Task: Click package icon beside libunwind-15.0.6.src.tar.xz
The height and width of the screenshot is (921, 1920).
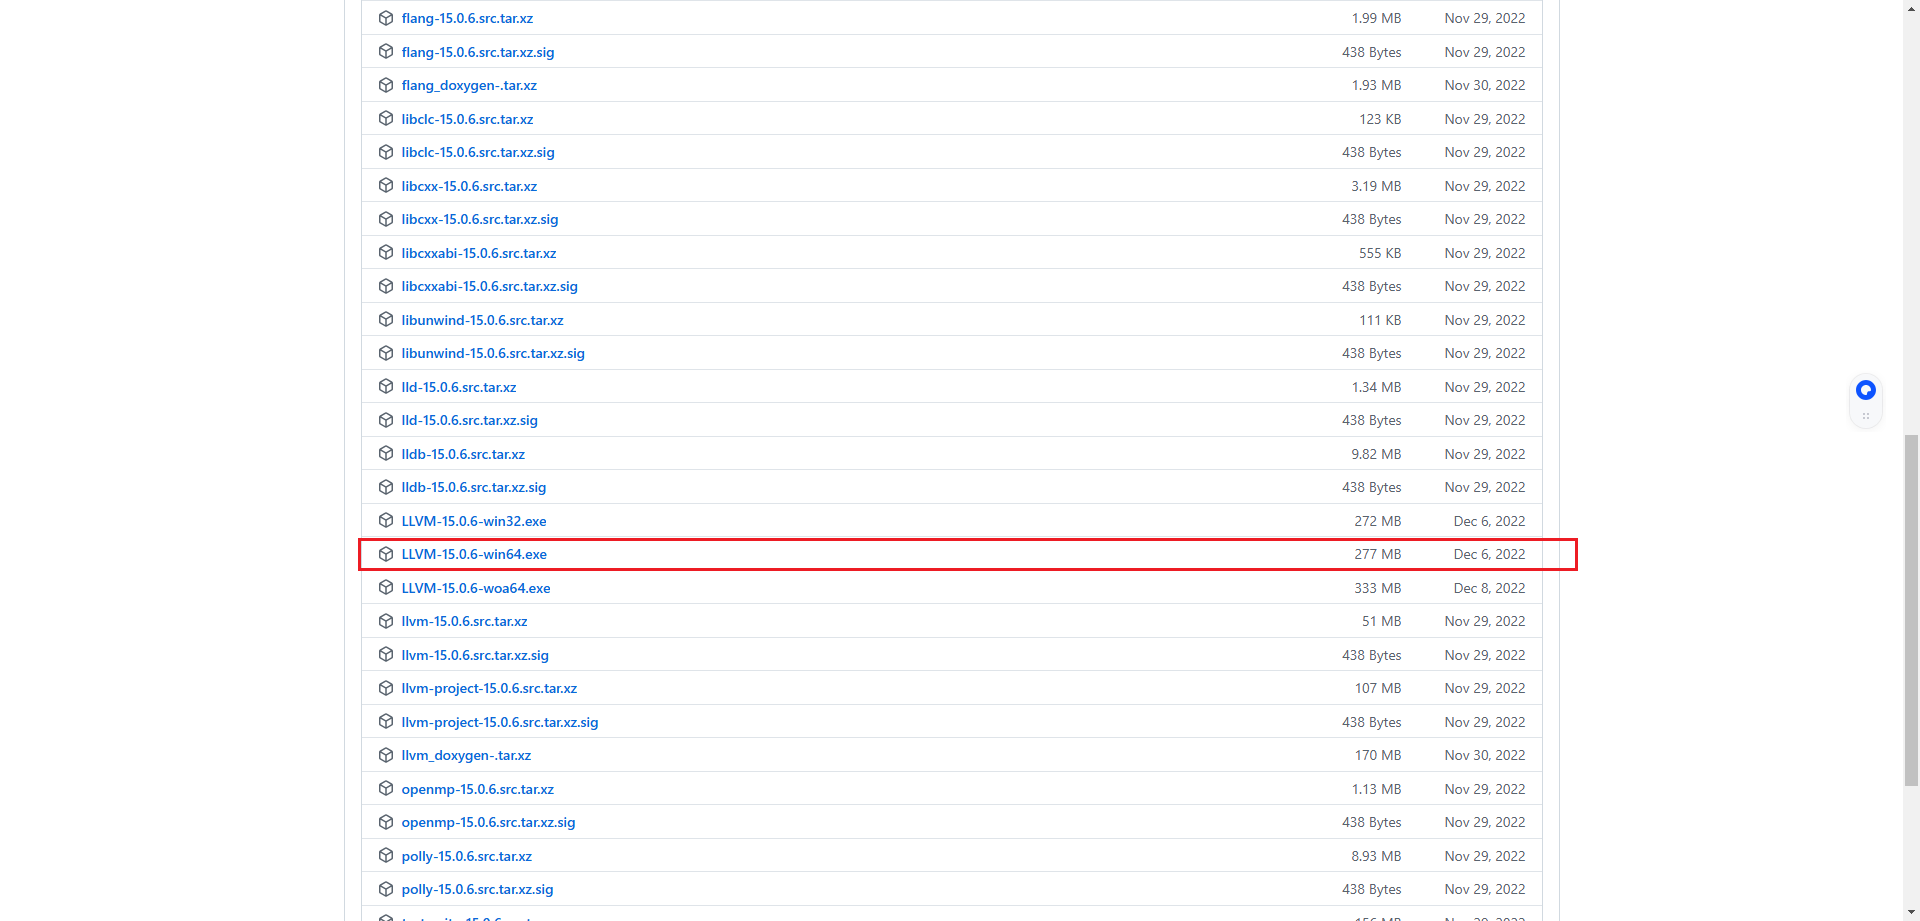Action: [386, 320]
